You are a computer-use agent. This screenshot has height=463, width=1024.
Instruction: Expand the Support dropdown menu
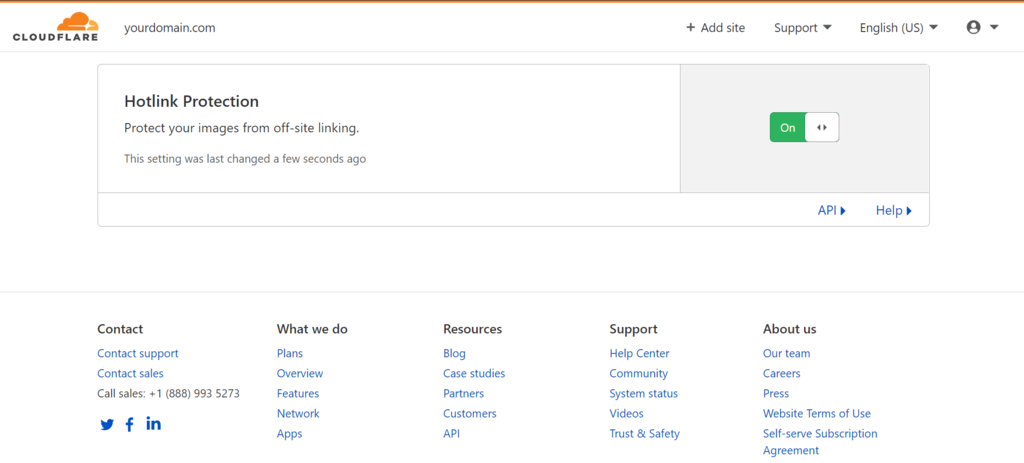802,28
